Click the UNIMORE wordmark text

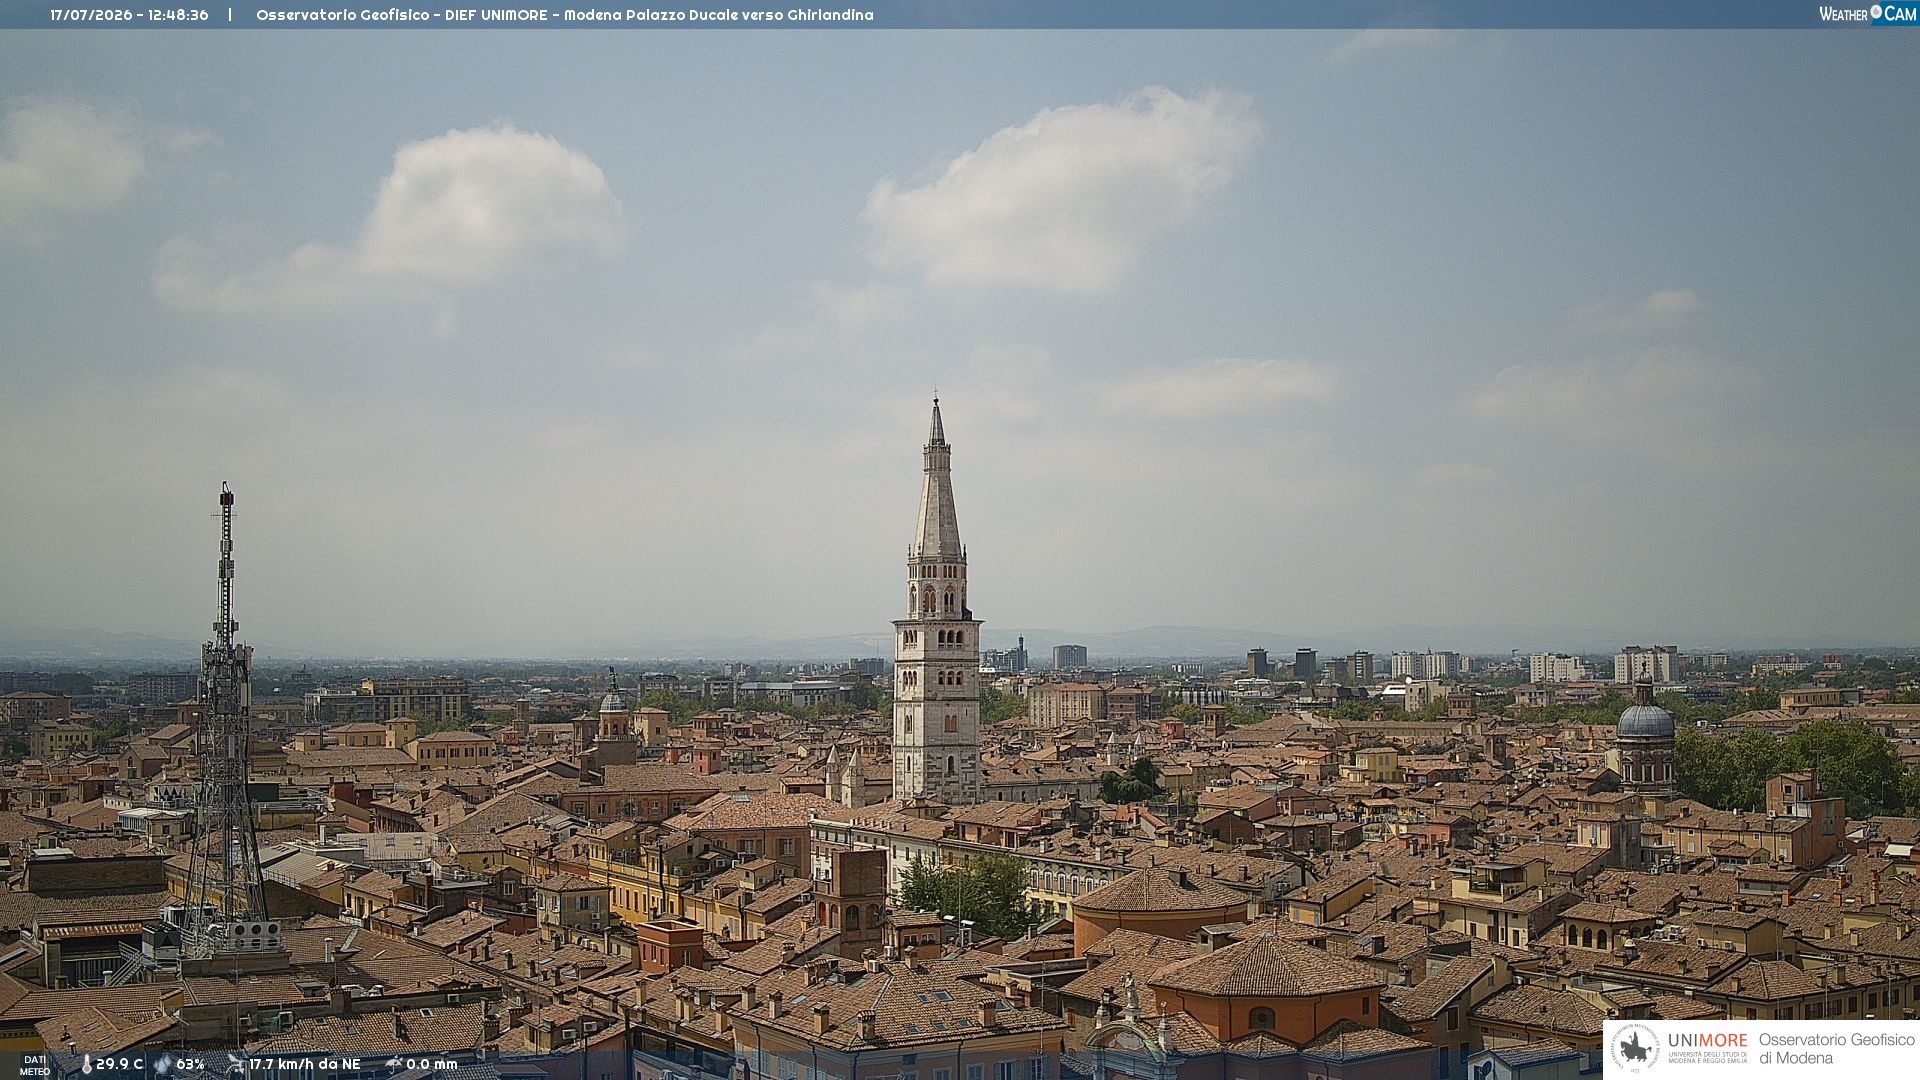(1707, 1041)
